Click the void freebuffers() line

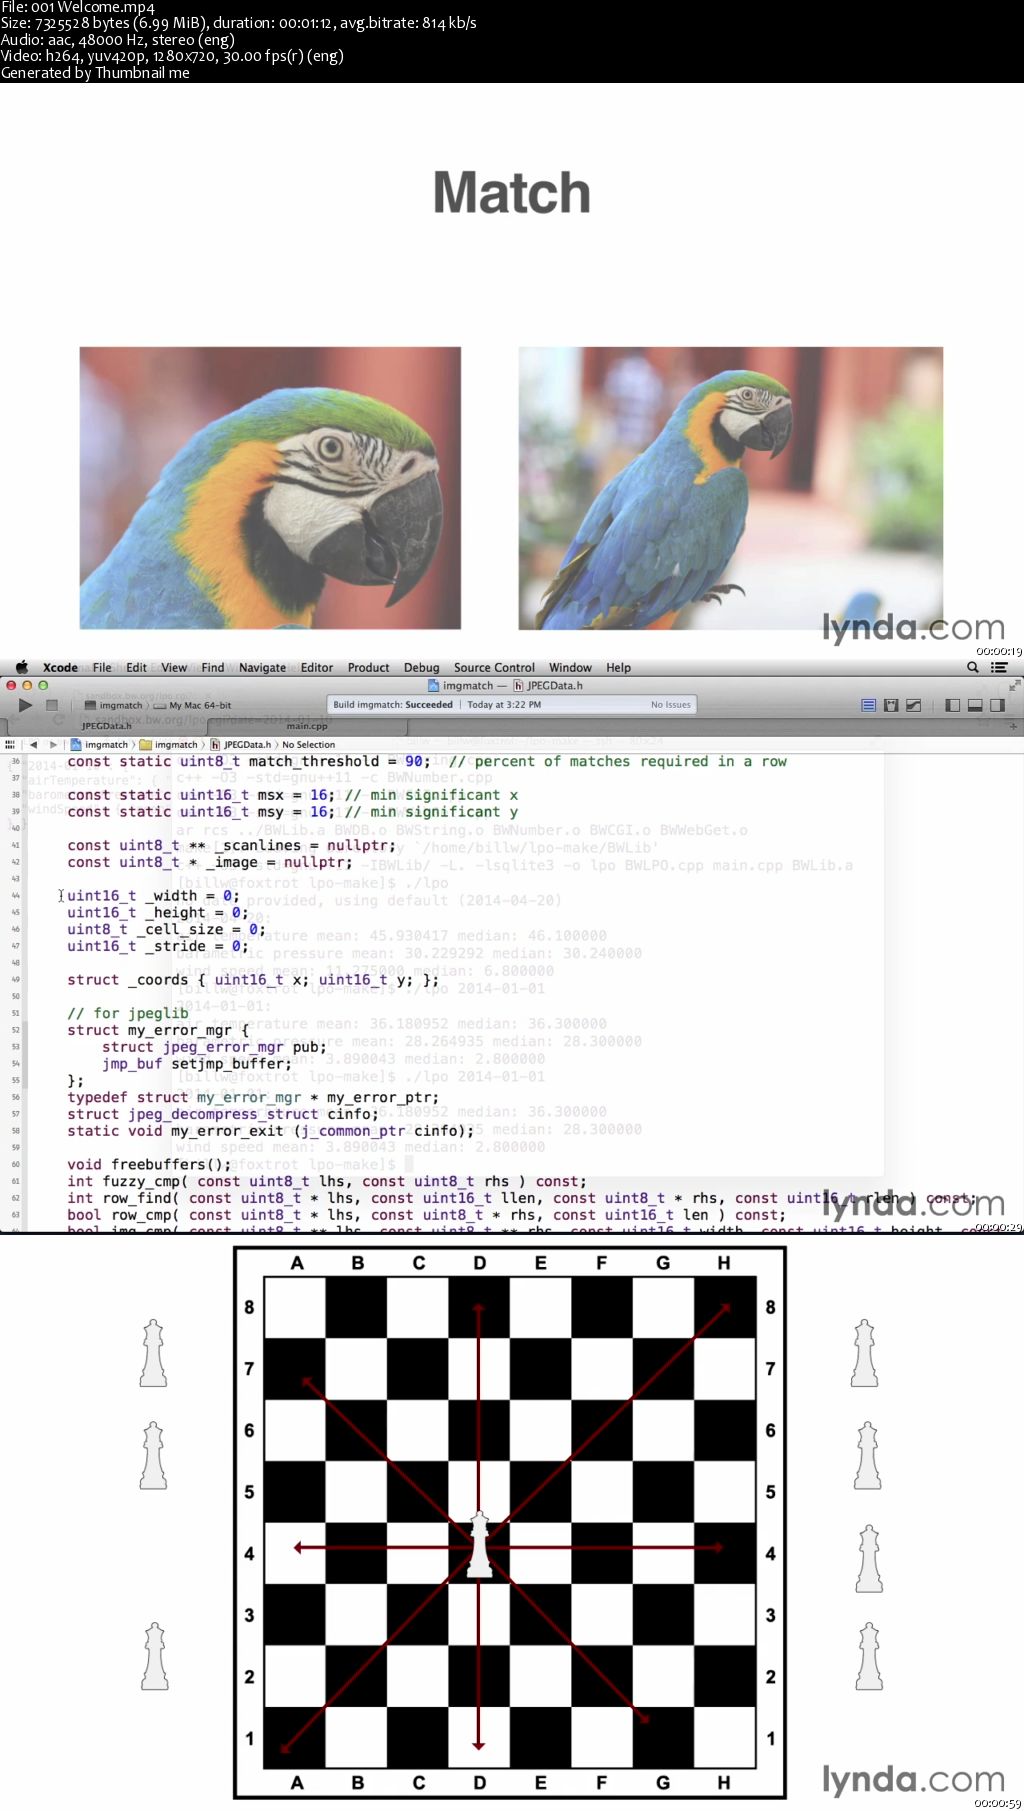(149, 1164)
